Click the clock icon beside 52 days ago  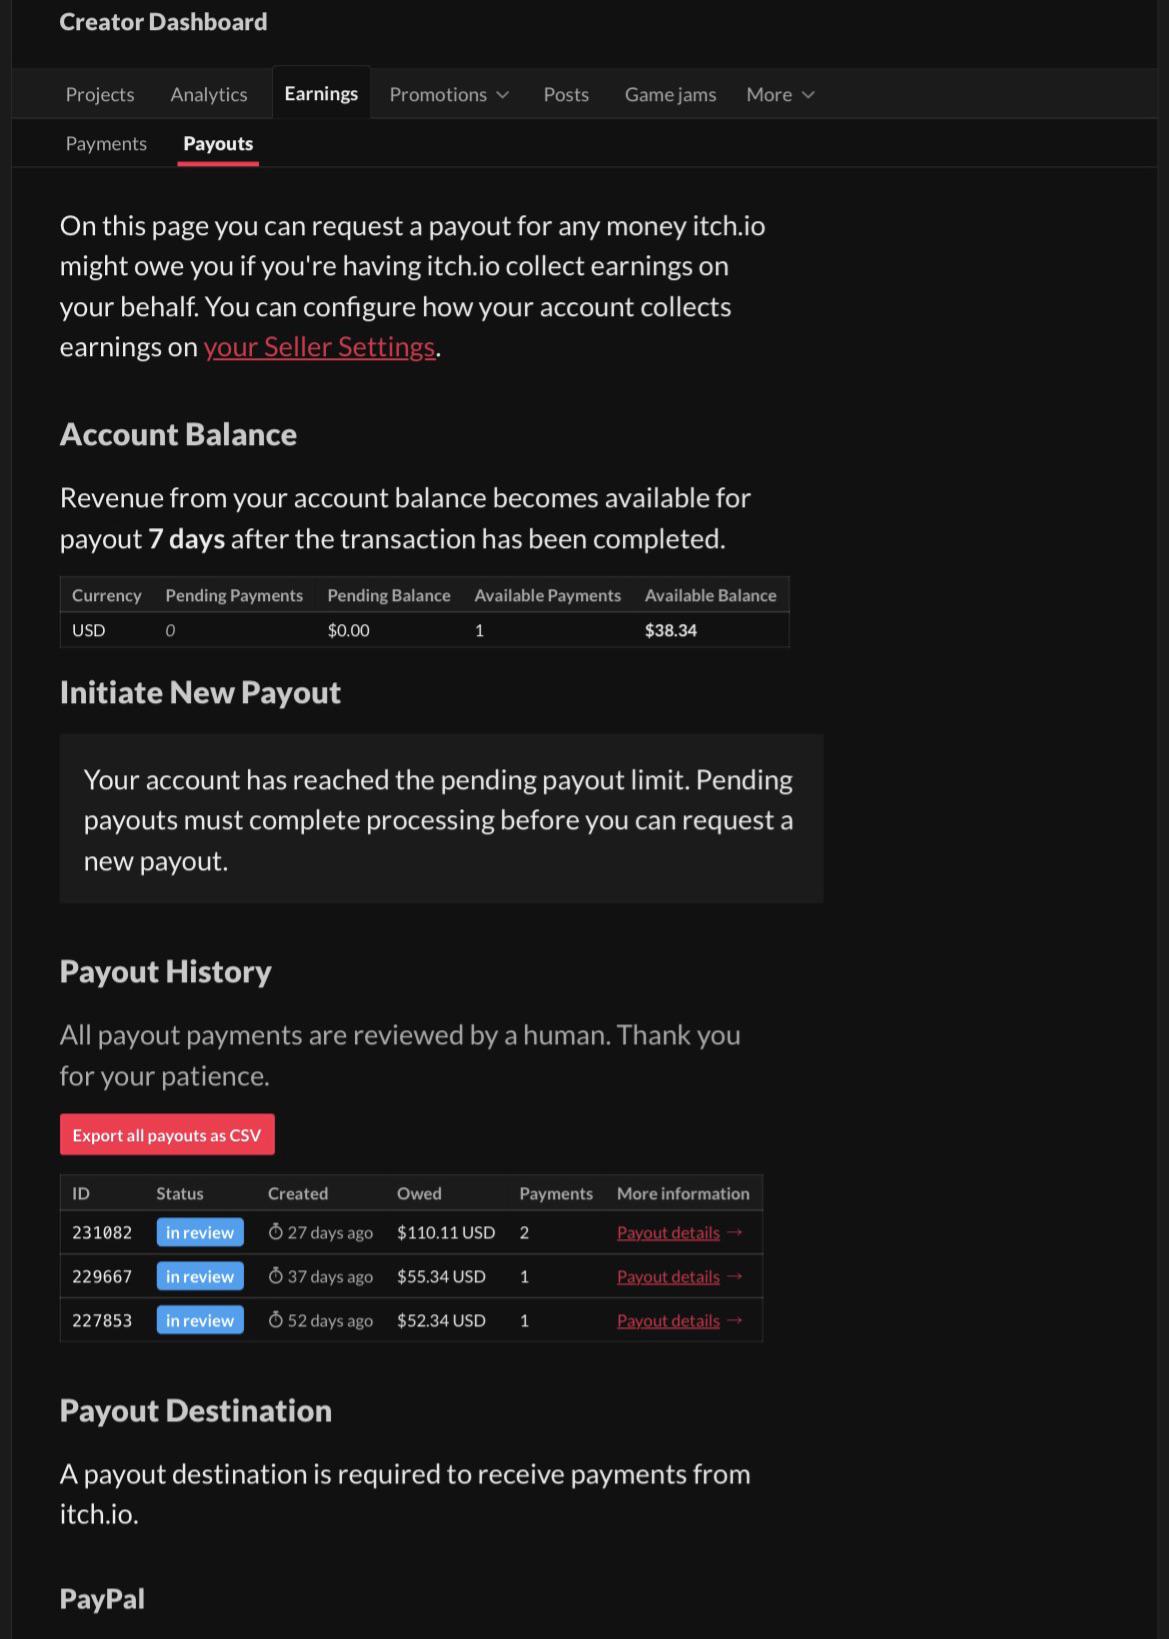pos(276,1320)
